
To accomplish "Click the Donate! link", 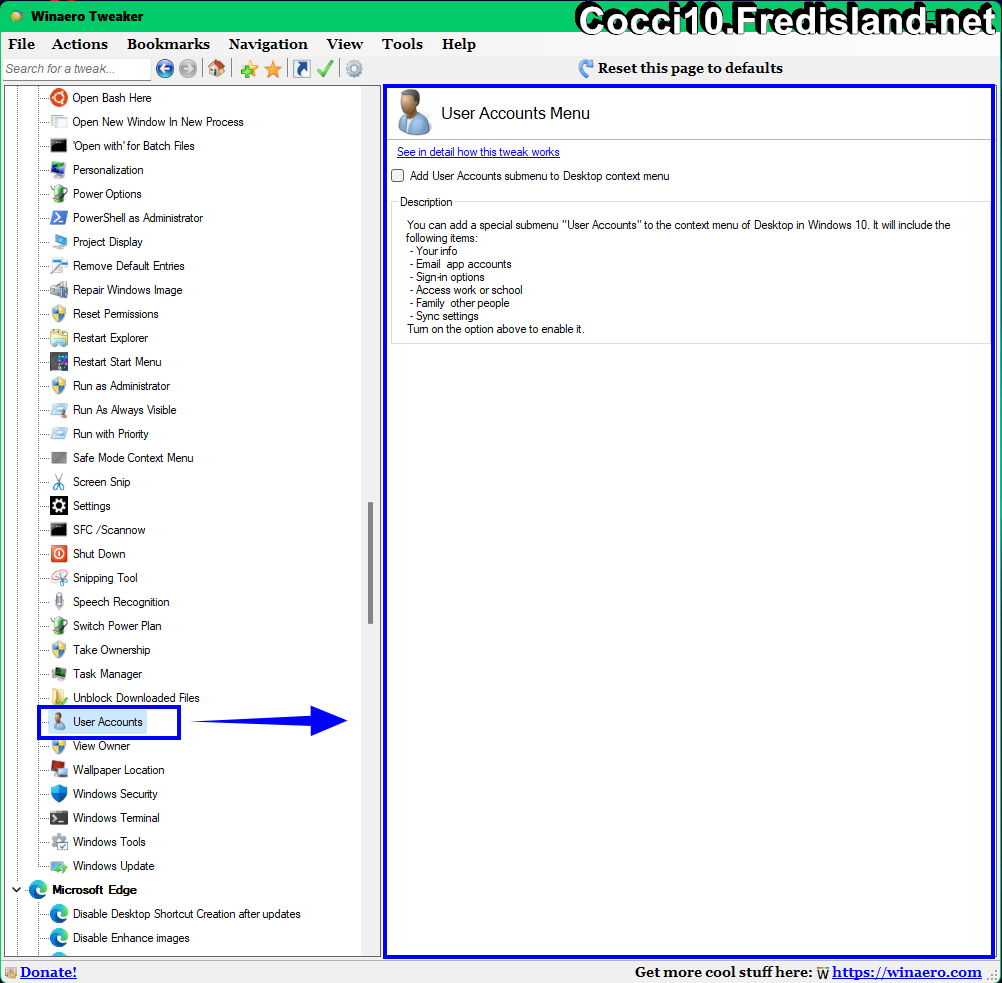I will 48,972.
